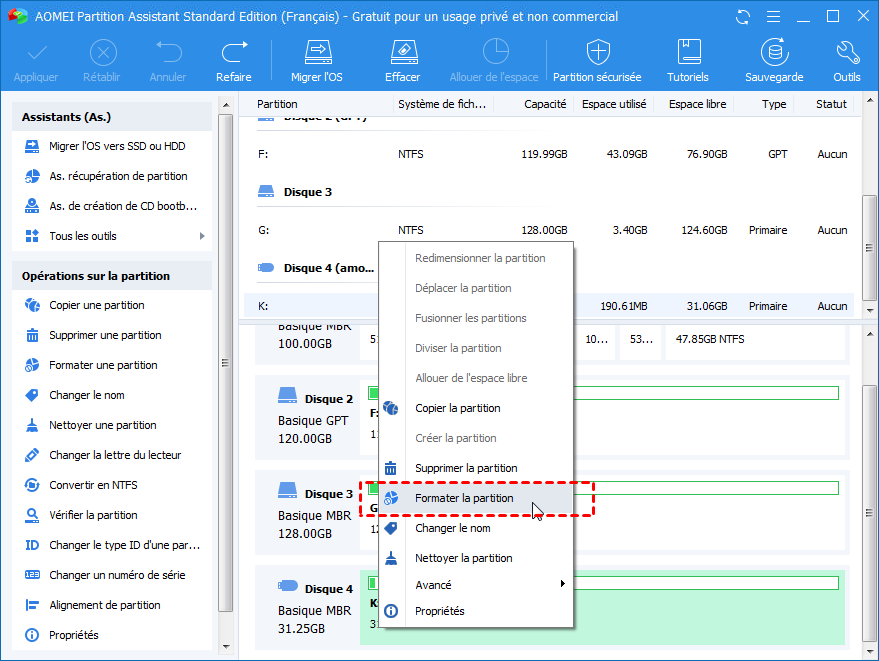The height and width of the screenshot is (661, 879).
Task: Click Changer la lettre du lecteur
Action: pyautogui.click(x=115, y=455)
